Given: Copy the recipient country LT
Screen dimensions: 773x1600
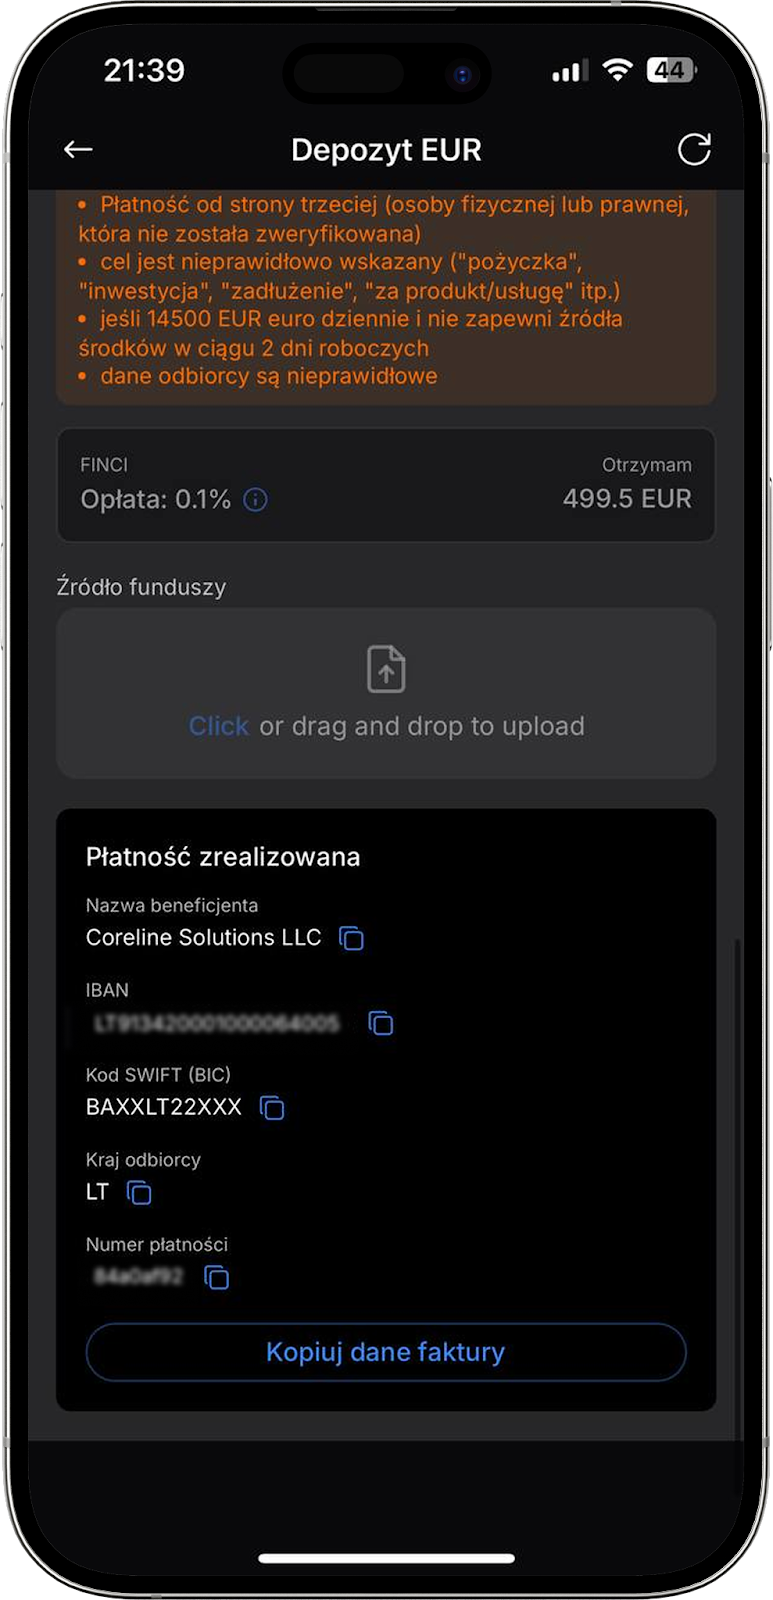Looking at the screenshot, I should (x=139, y=1192).
